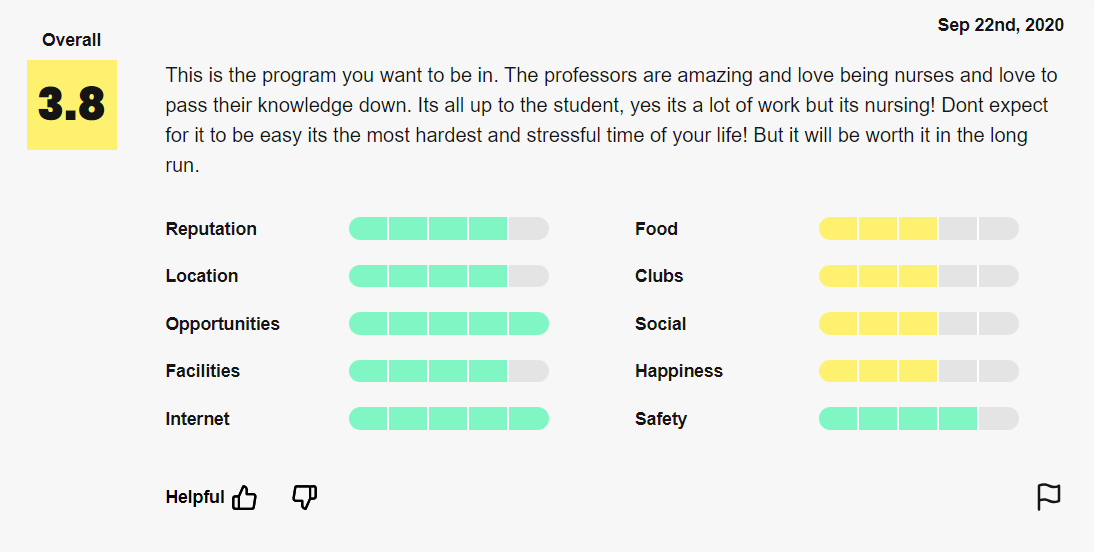Flag this review with the flag icon
This screenshot has width=1097, height=554.
click(x=1048, y=497)
